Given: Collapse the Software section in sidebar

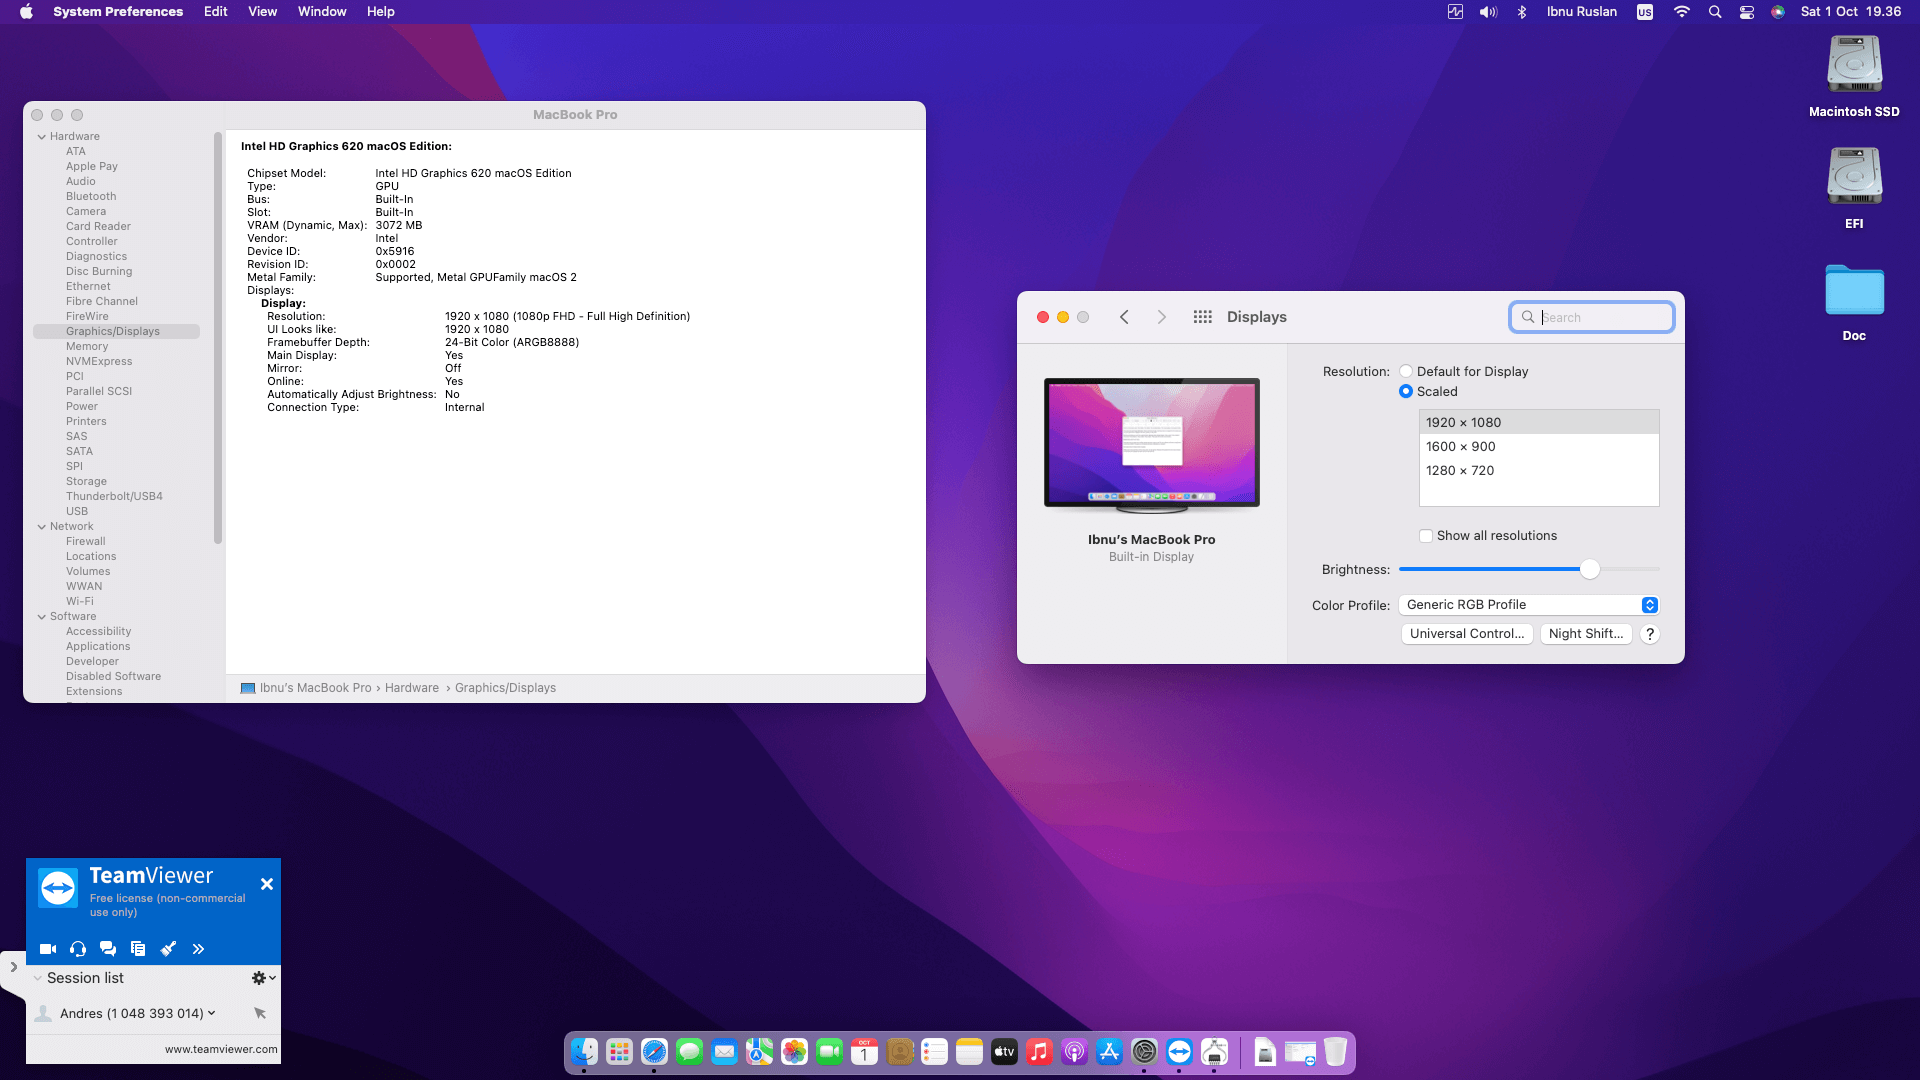Looking at the screenshot, I should tap(42, 617).
